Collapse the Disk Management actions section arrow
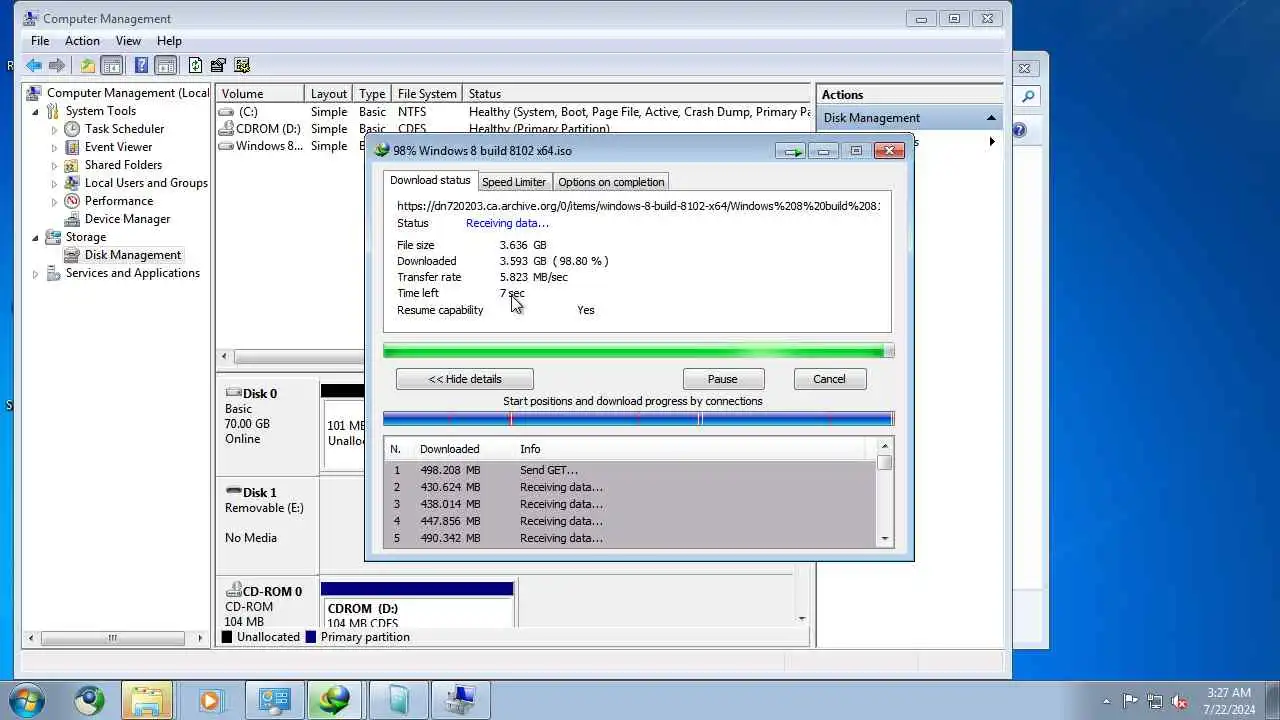The height and width of the screenshot is (720, 1280). tap(991, 118)
